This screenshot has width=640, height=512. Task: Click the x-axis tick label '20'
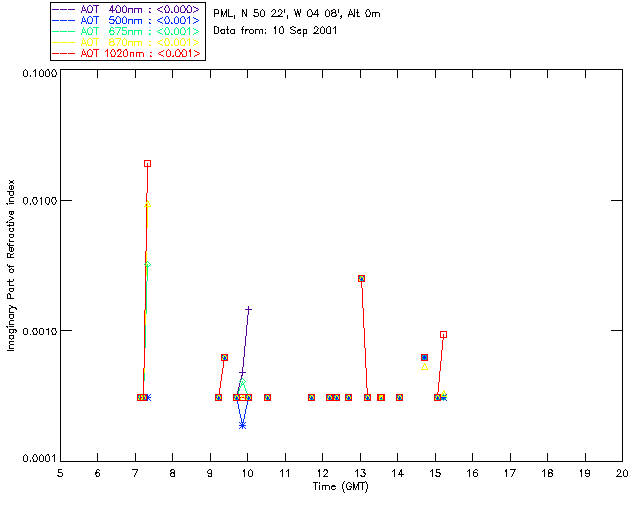click(622, 473)
